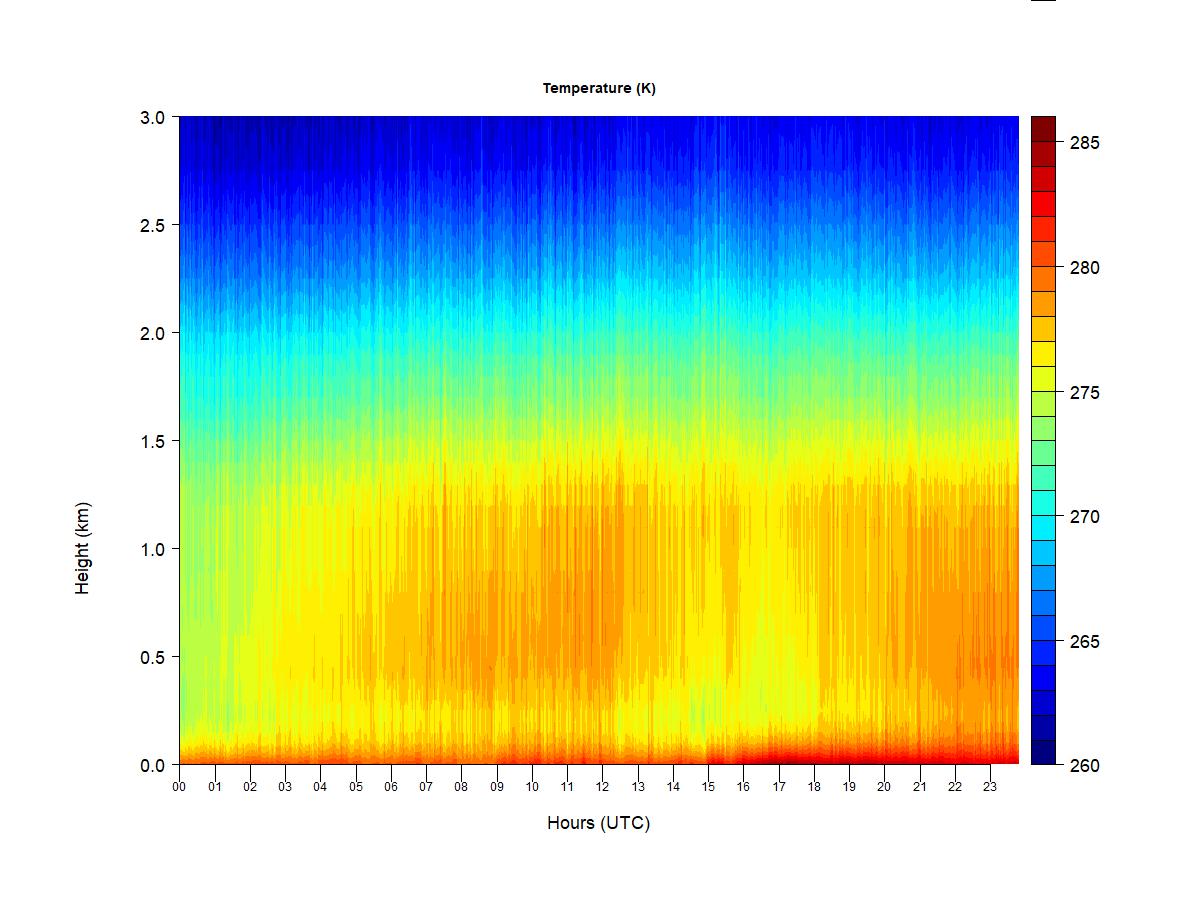
Task: Click the plot title 'Temperature (K)'
Action: (599, 88)
